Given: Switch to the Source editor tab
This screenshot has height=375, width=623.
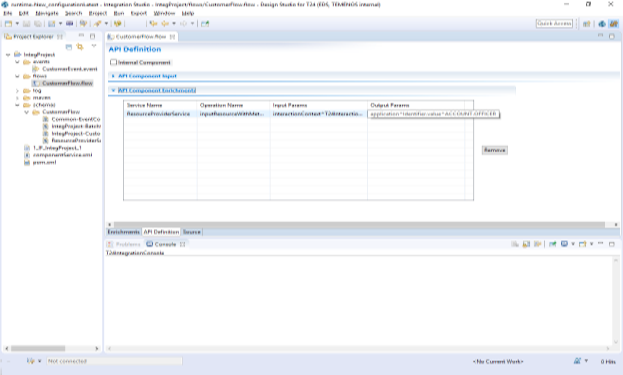Looking at the screenshot, I should [192, 232].
